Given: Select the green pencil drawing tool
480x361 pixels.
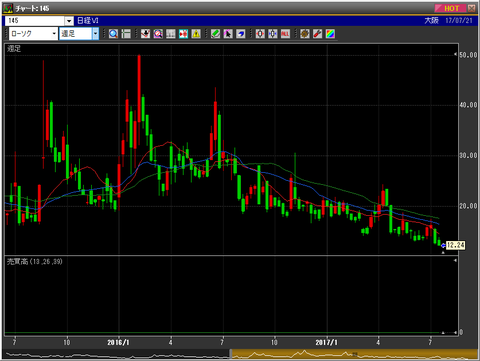Looking at the screenshot, I should coord(215,34).
